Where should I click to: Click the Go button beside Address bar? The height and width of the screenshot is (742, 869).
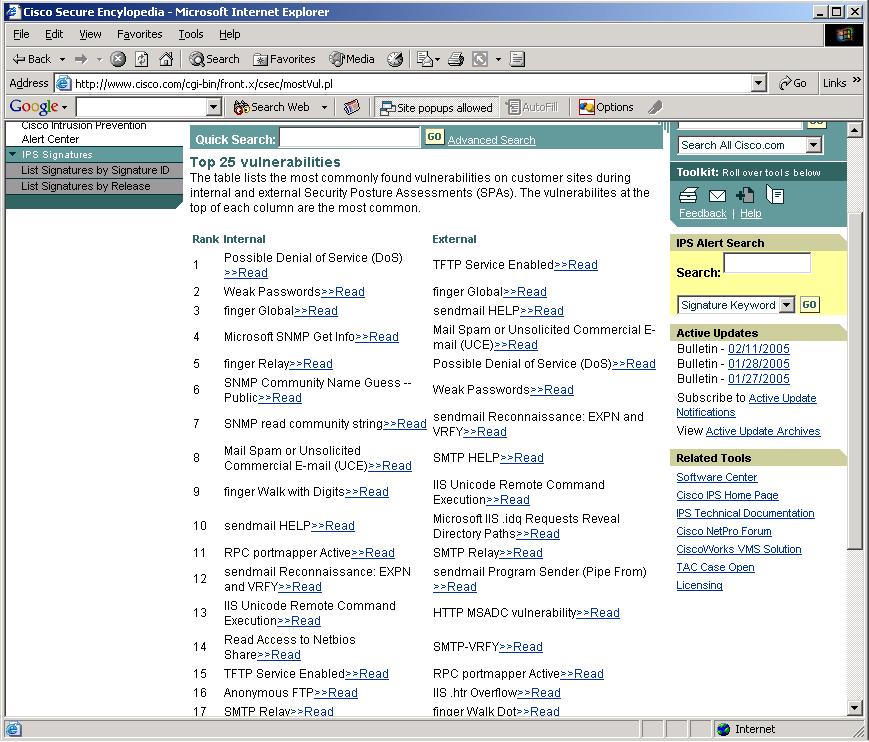click(x=793, y=83)
